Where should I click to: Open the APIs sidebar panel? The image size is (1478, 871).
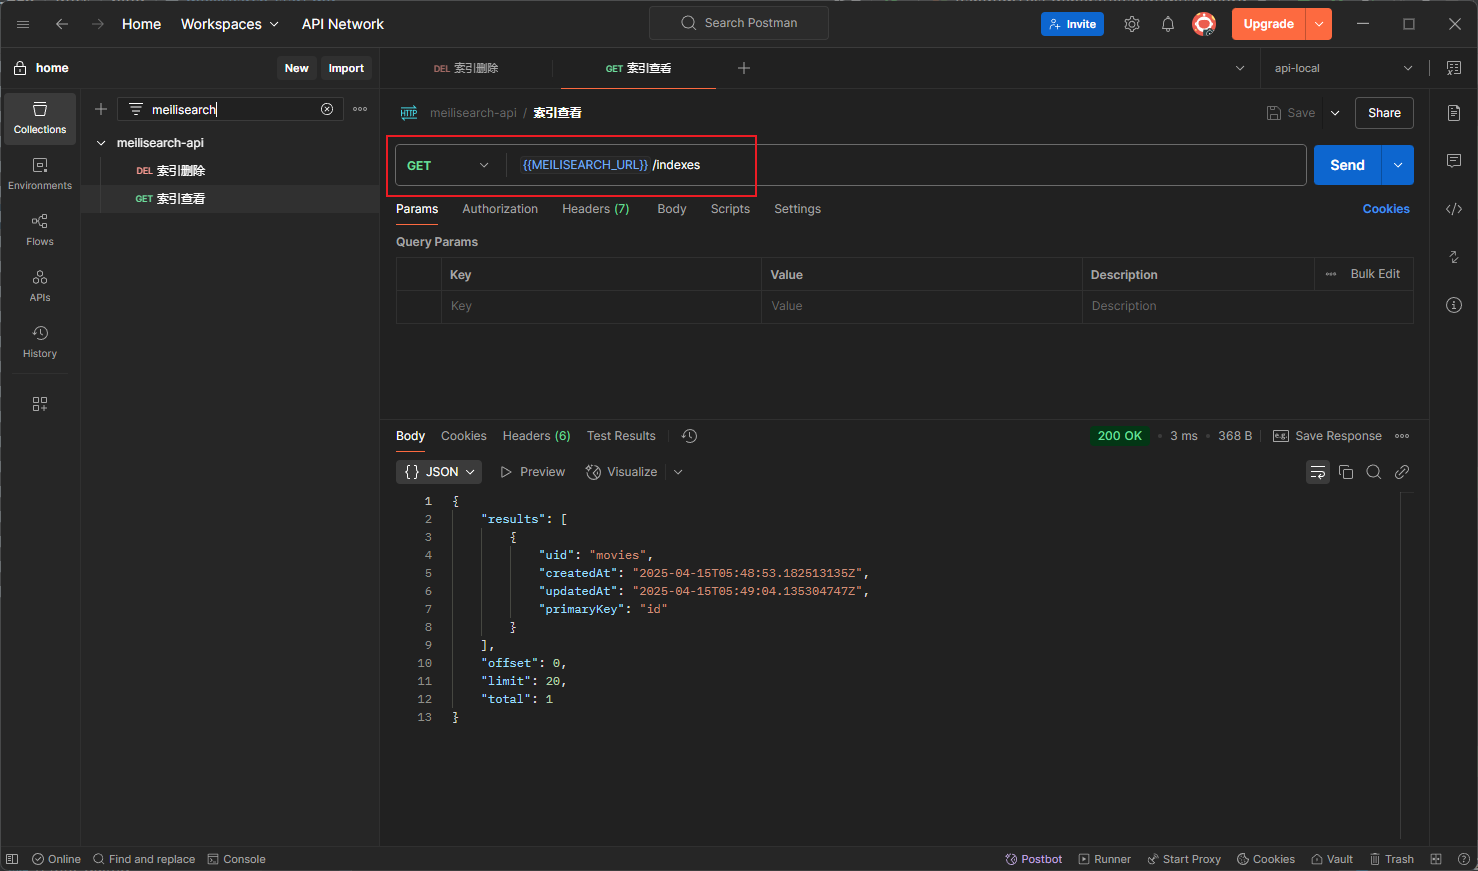point(39,285)
